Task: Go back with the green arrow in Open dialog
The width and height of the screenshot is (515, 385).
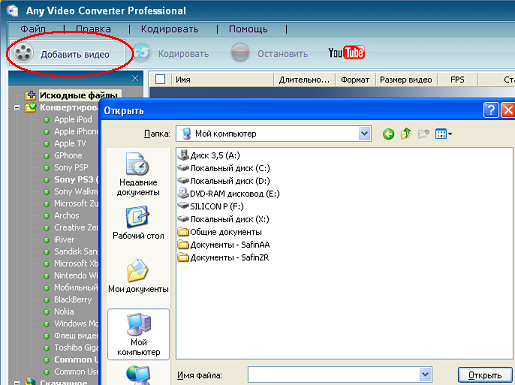Action: coord(388,134)
